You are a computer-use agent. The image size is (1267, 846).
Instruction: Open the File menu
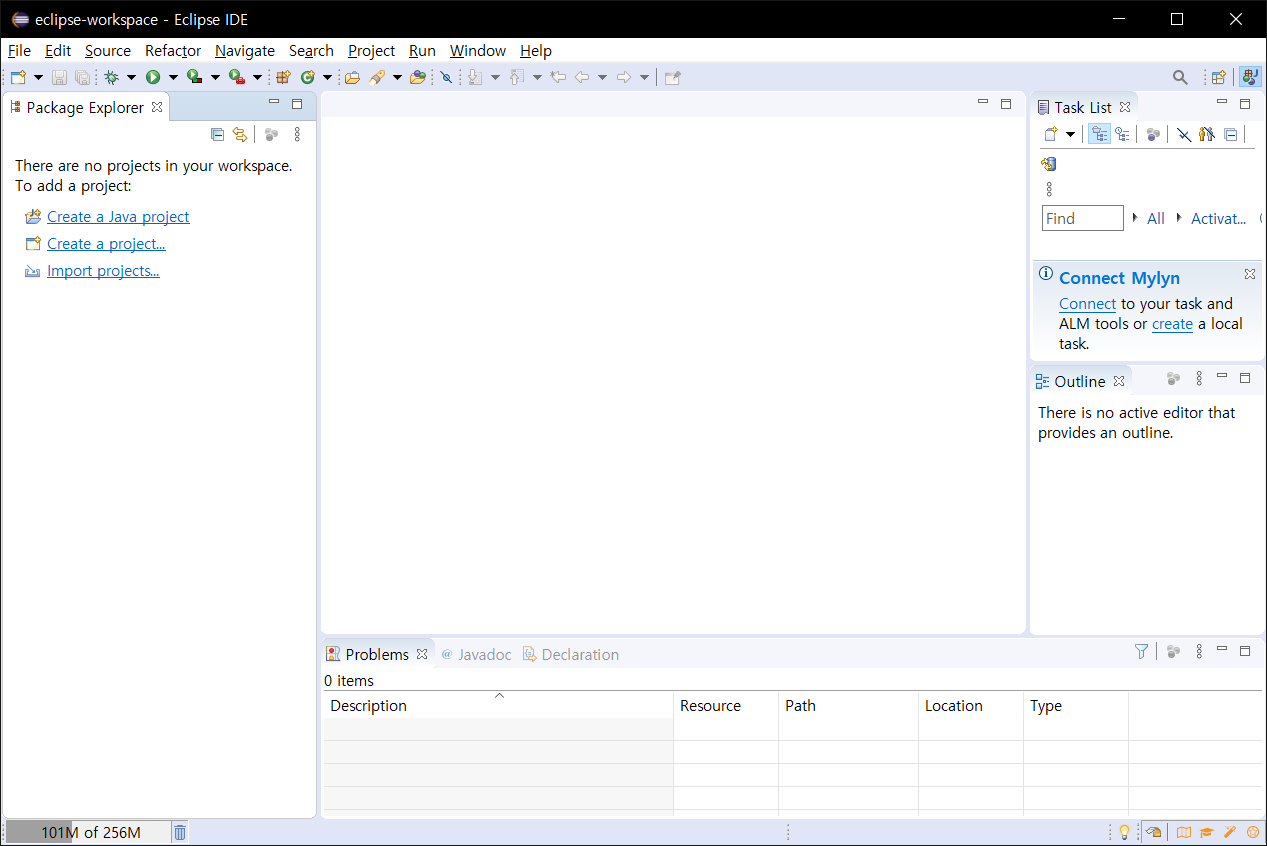(x=19, y=50)
